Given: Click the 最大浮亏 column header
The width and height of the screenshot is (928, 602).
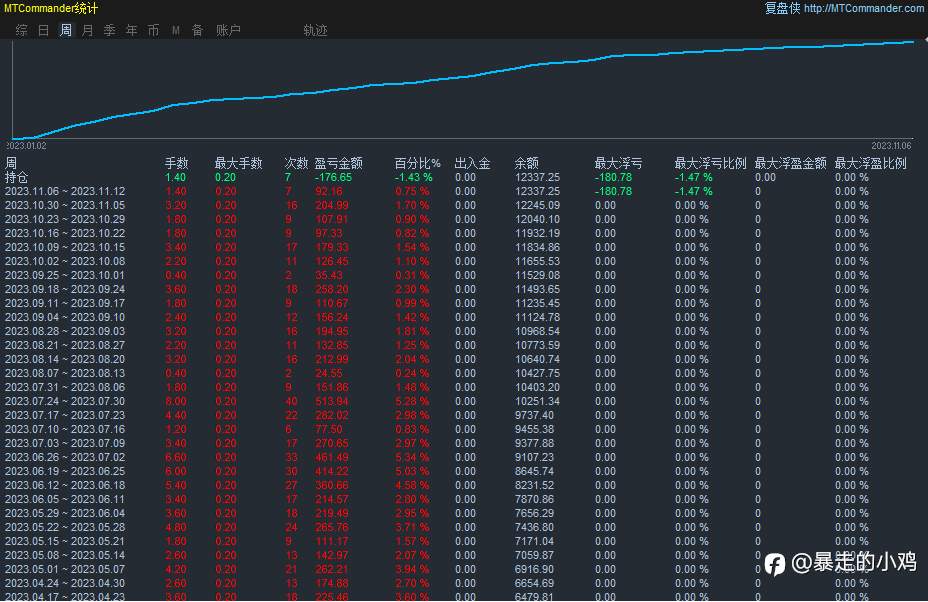Looking at the screenshot, I should coord(618,163).
